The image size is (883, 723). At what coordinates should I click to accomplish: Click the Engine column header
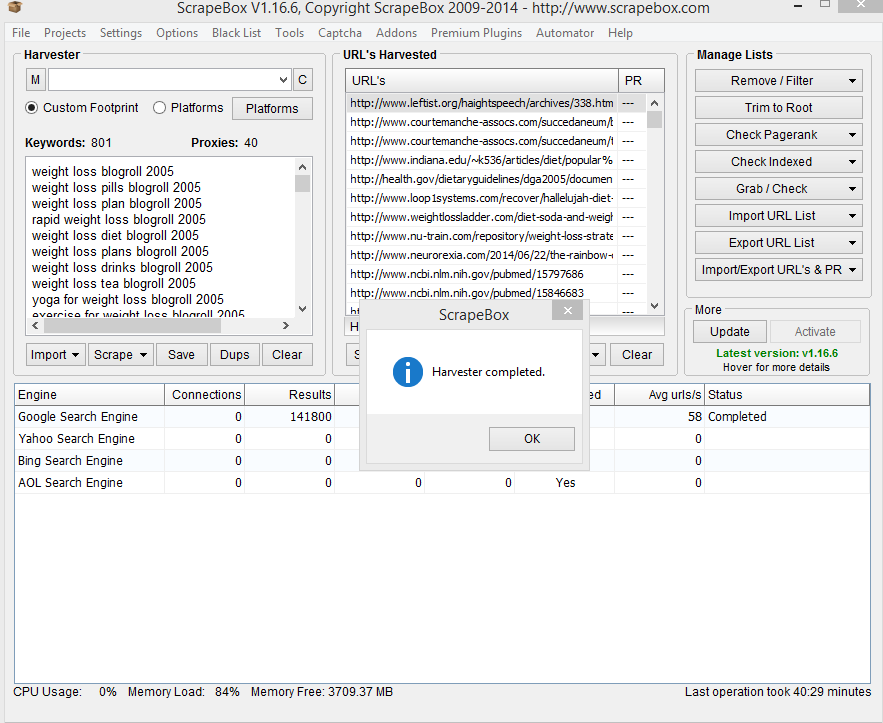[x=90, y=395]
